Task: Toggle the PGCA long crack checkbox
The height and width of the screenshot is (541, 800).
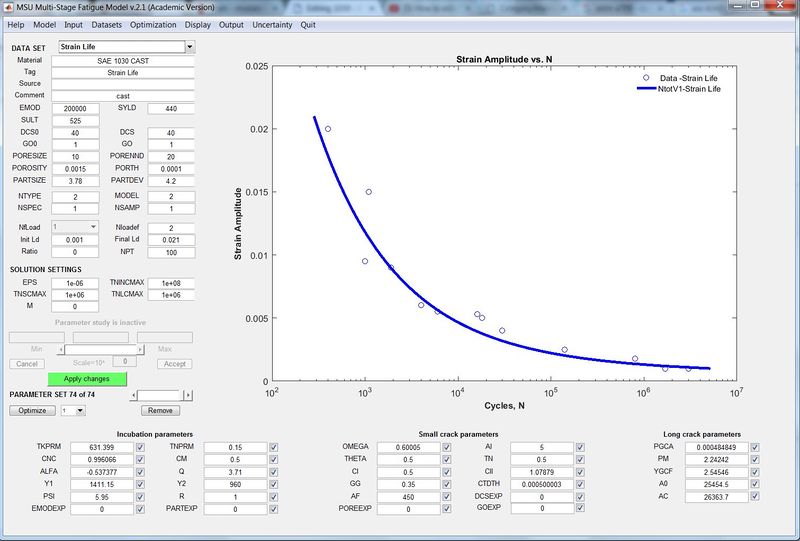Action: tap(755, 447)
